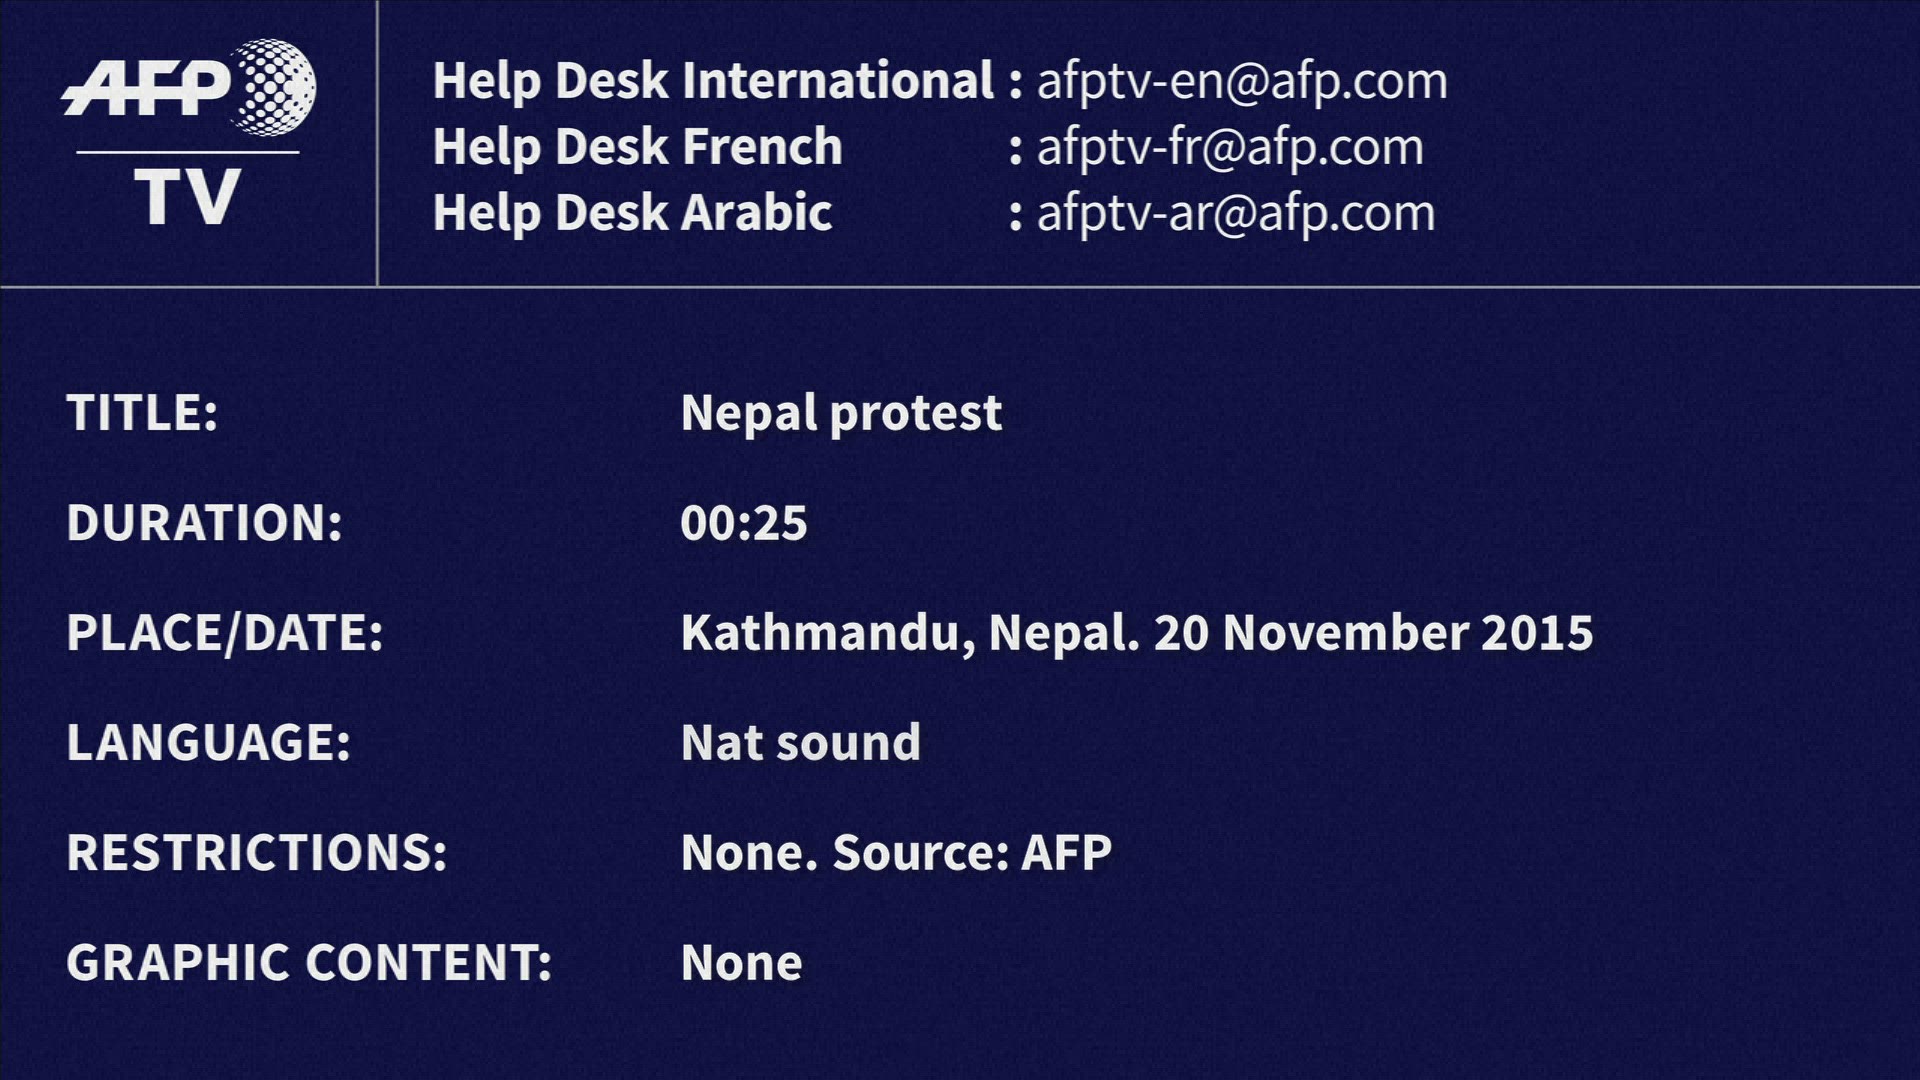Screen dimensions: 1920x1080
Task: Click the Nepal protest title text
Action: click(x=841, y=413)
